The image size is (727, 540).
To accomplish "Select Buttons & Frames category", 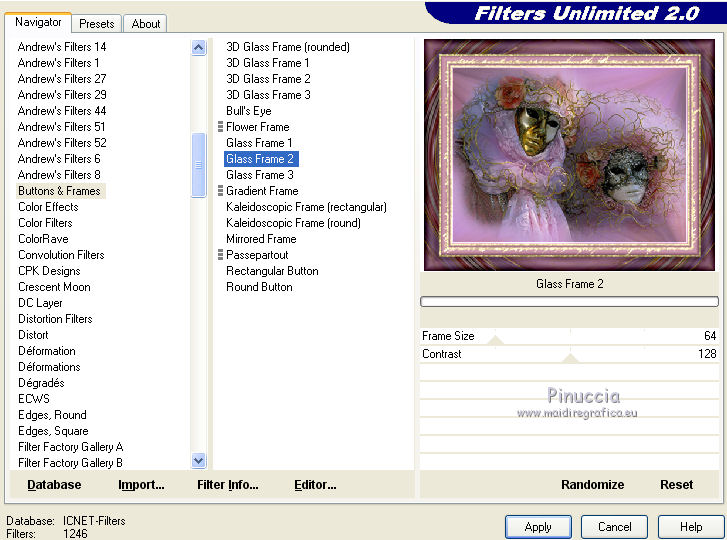I will (59, 191).
